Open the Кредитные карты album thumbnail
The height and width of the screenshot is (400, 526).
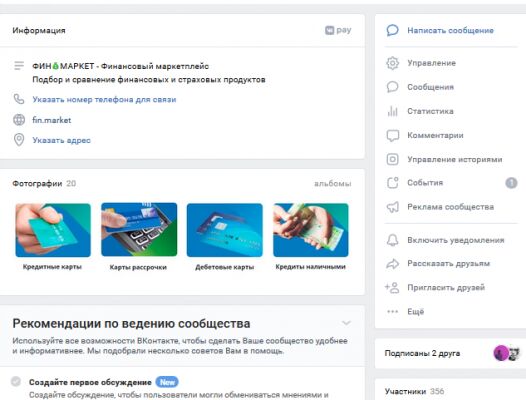[x=53, y=230]
